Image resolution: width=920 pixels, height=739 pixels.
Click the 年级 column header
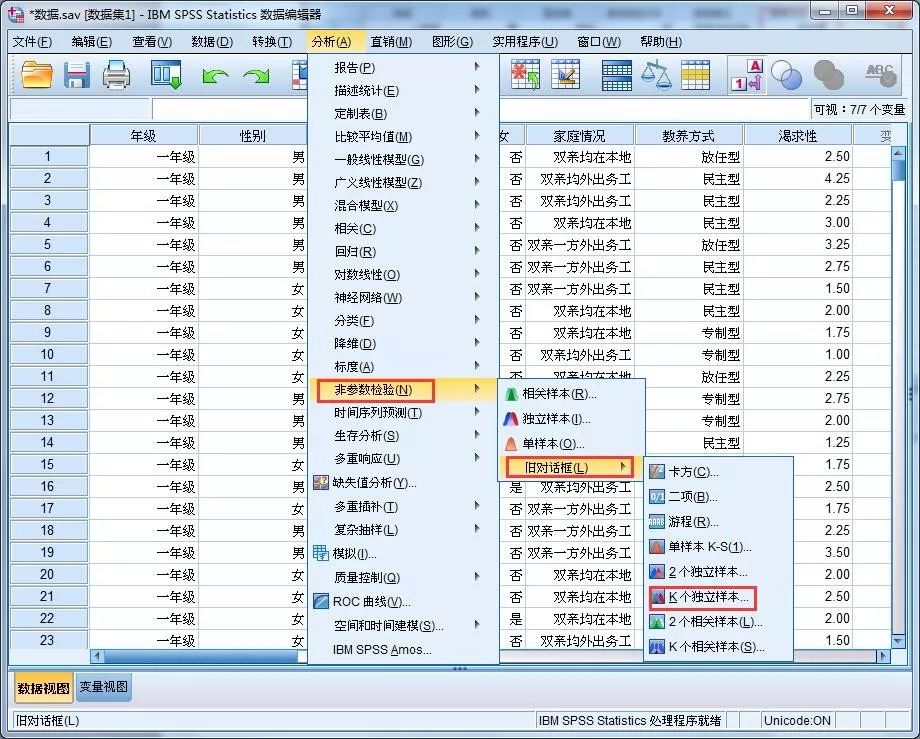coord(144,136)
